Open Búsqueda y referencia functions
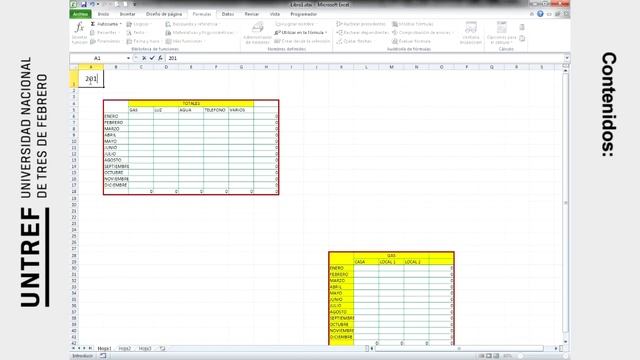Image resolution: width=640 pixels, height=360 pixels. click(x=192, y=24)
